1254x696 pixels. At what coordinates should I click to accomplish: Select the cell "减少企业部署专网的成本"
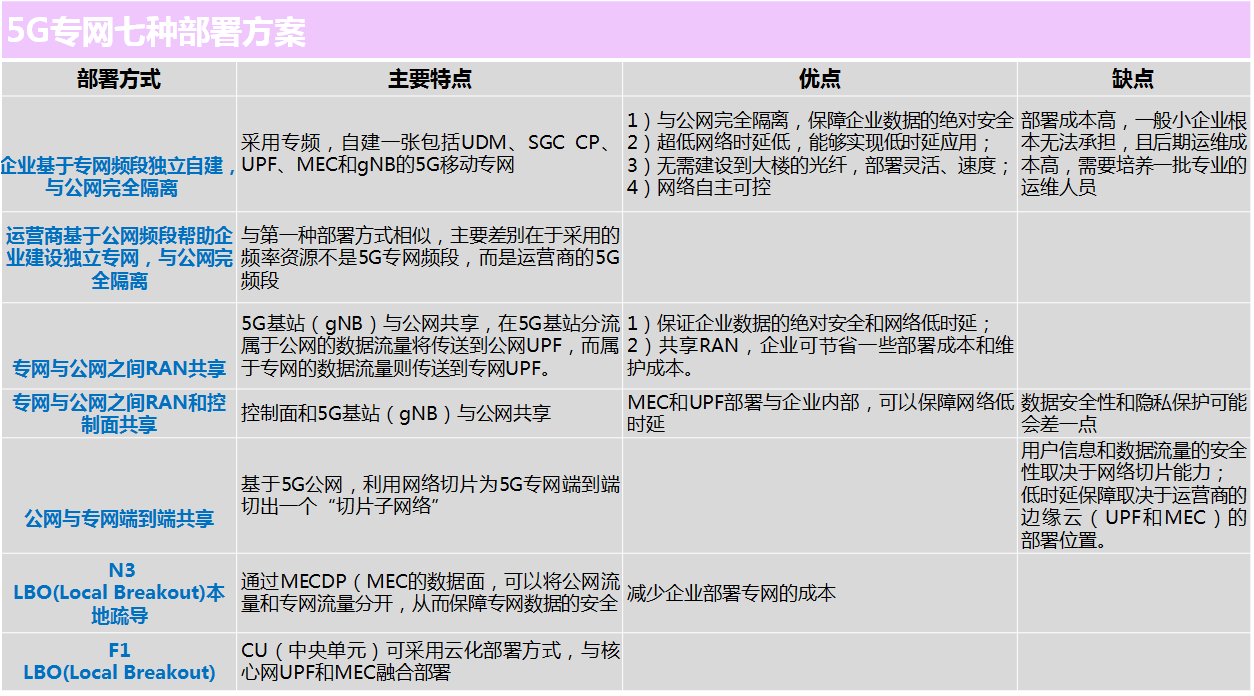(731, 593)
